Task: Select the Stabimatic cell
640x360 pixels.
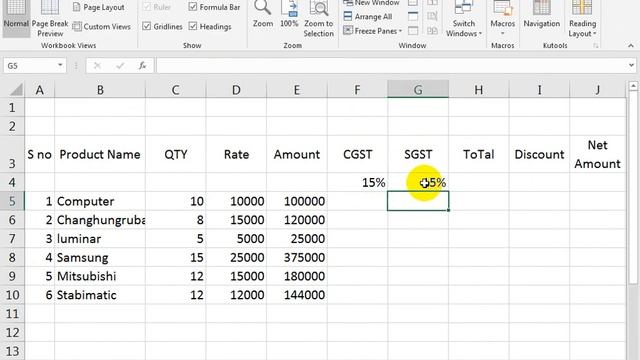Action: tap(100, 295)
